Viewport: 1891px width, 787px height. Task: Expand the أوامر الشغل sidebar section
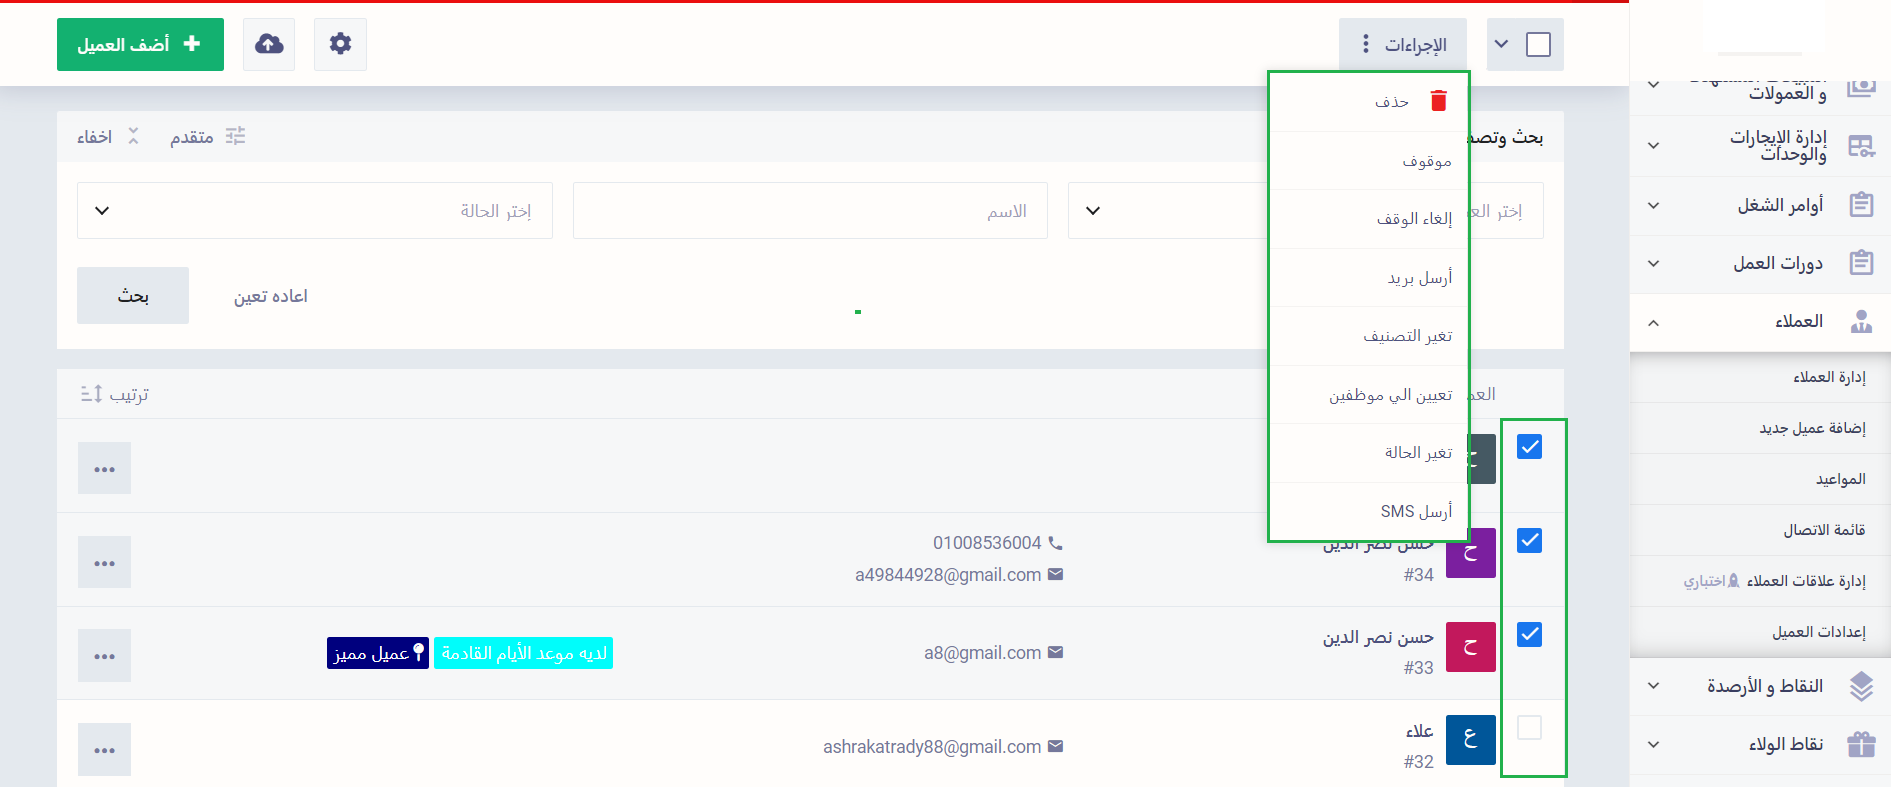click(x=1653, y=205)
